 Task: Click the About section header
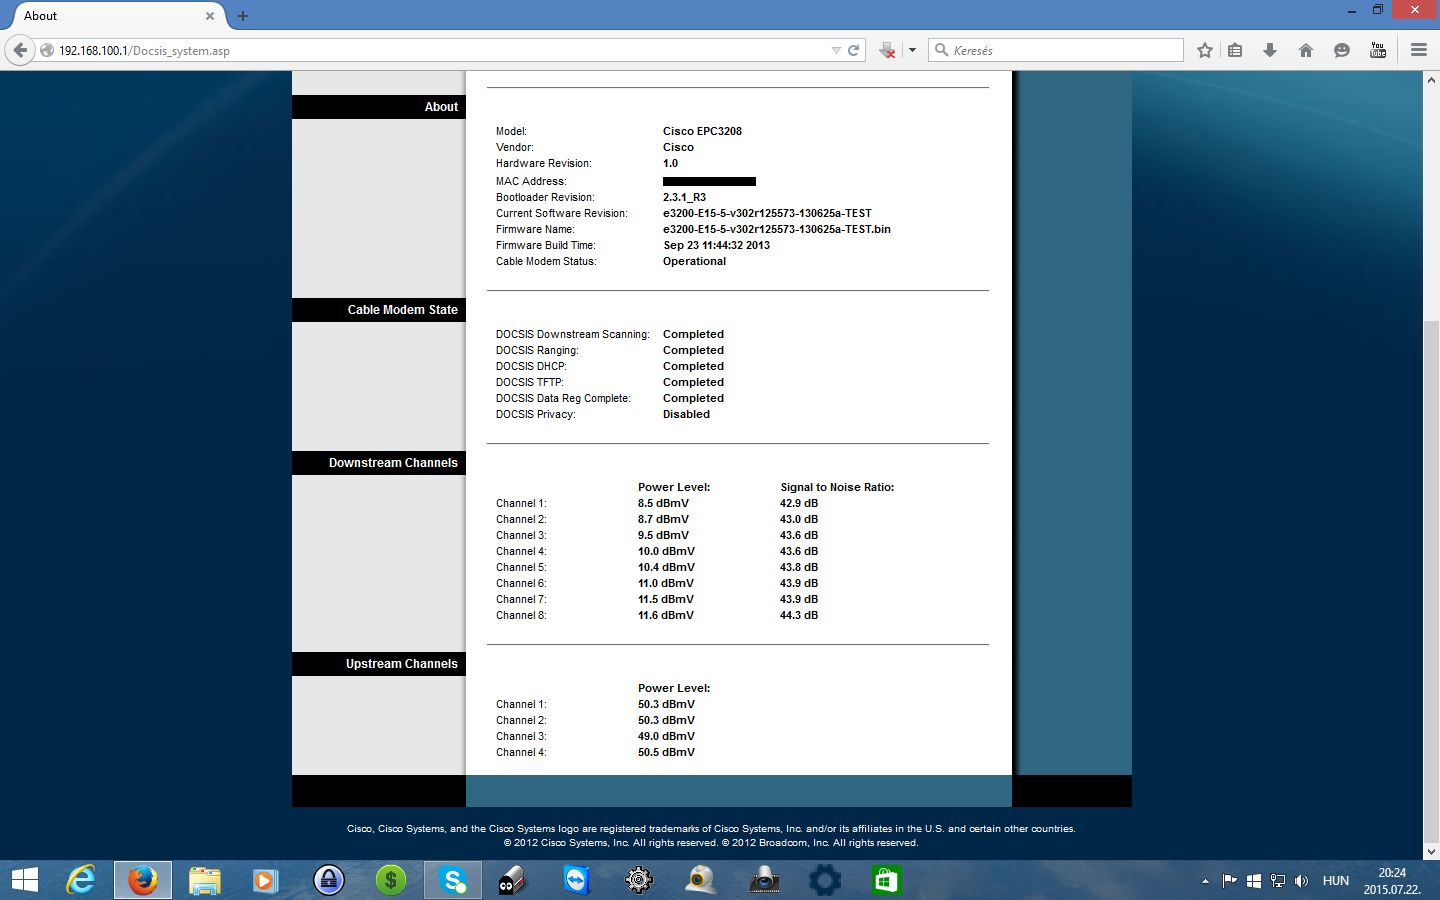(x=379, y=107)
